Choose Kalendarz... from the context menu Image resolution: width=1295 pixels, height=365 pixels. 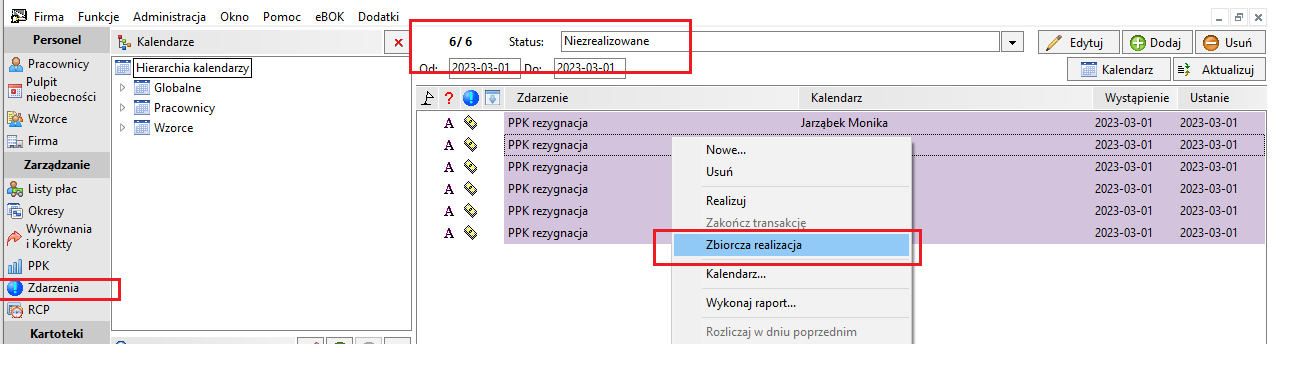click(x=791, y=273)
